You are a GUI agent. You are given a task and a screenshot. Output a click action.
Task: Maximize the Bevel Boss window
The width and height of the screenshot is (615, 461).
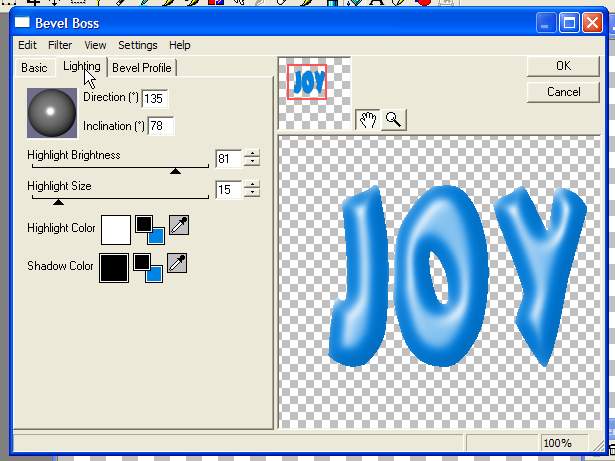pyautogui.click(x=569, y=23)
